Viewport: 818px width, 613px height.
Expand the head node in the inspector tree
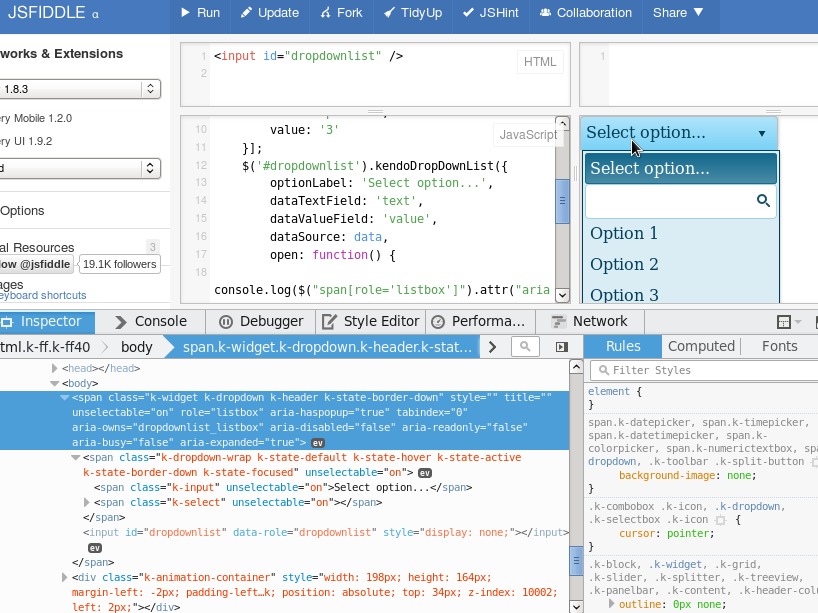click(x=54, y=368)
